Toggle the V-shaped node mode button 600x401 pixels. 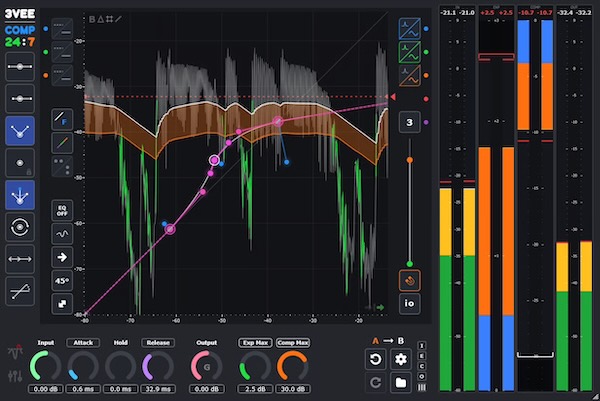pos(20,131)
